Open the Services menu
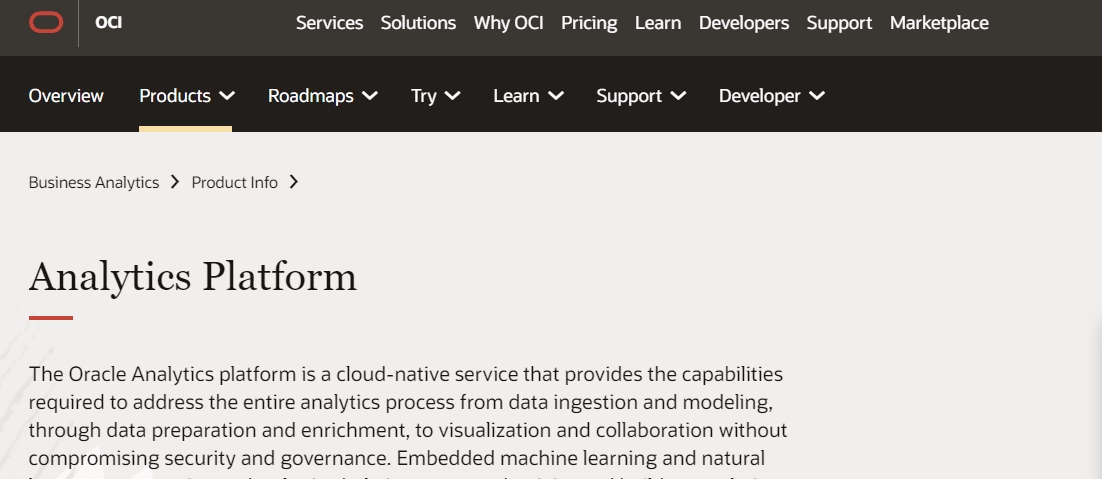The image size is (1102, 479). (330, 22)
